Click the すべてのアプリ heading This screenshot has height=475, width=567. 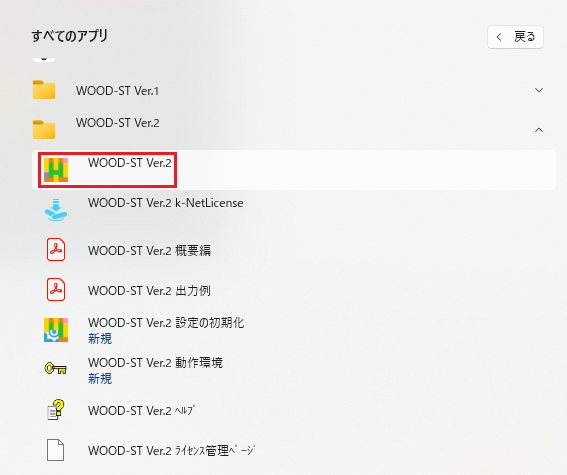(70, 36)
